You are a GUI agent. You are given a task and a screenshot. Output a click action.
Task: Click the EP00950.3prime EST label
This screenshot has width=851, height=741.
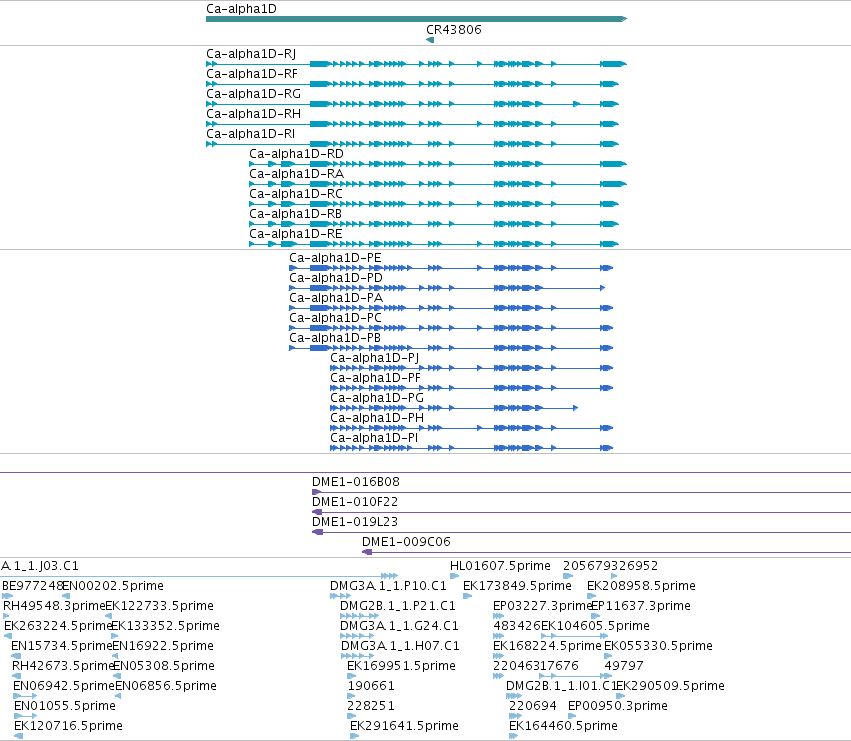coord(618,706)
